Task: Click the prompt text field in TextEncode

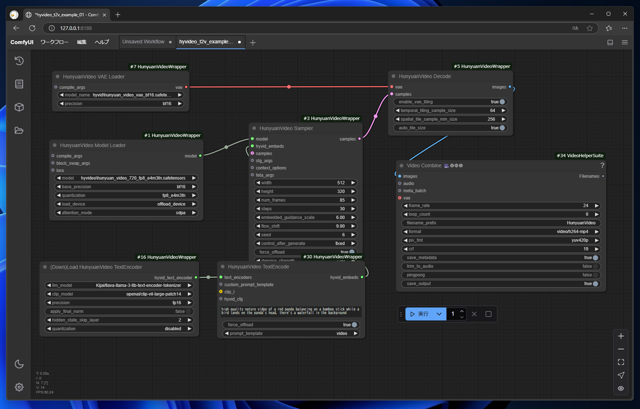Action: coord(290,311)
